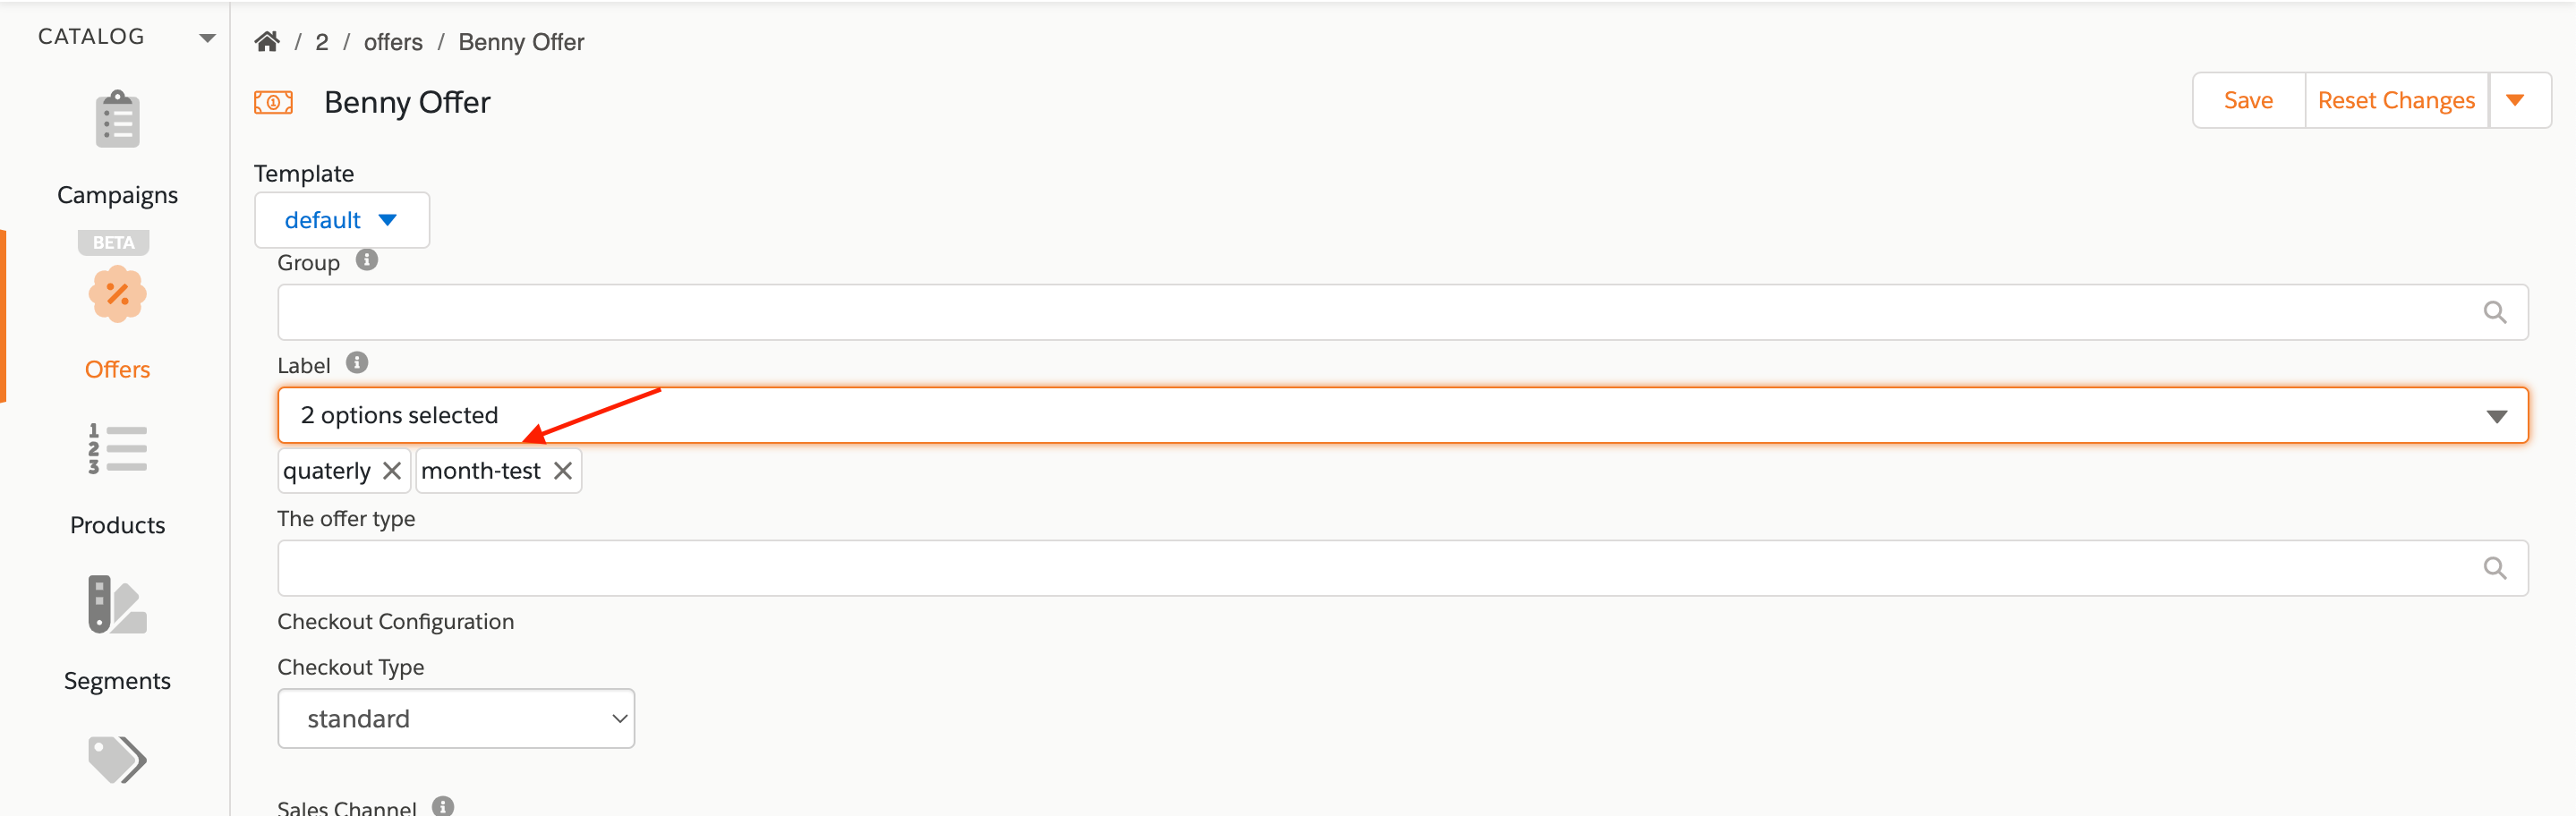Remove the month-test label tag
The width and height of the screenshot is (2576, 816).
pyautogui.click(x=563, y=471)
